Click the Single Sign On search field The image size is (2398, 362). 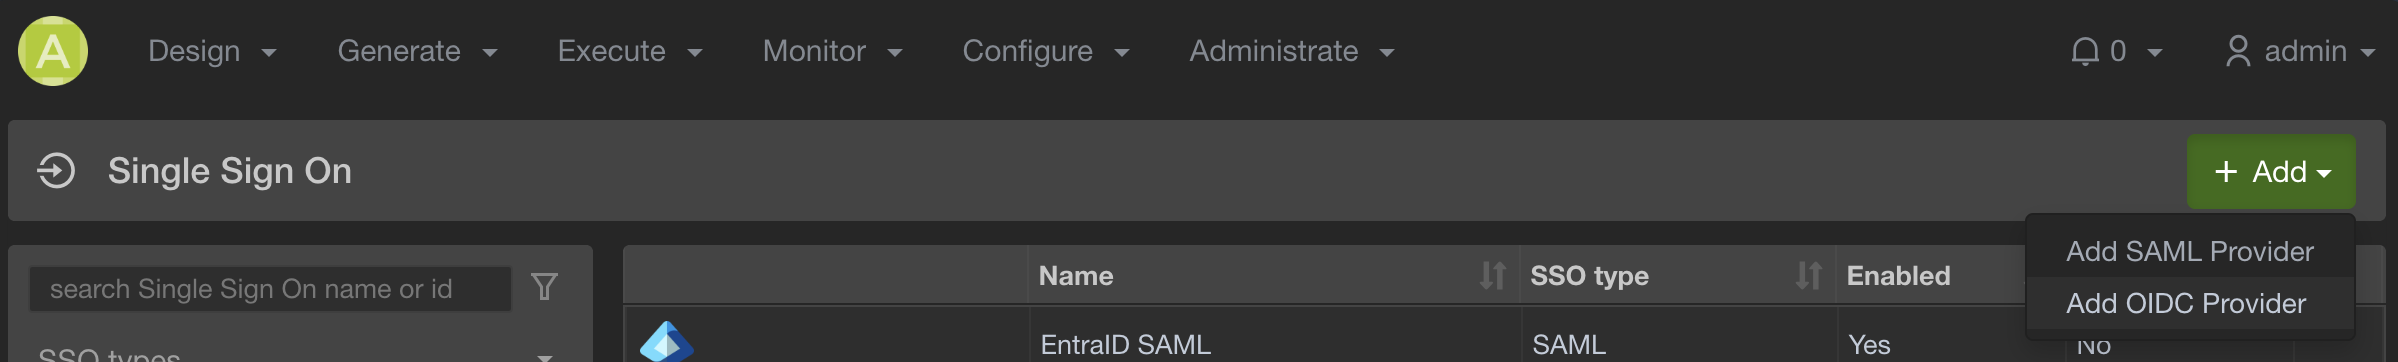[270, 289]
